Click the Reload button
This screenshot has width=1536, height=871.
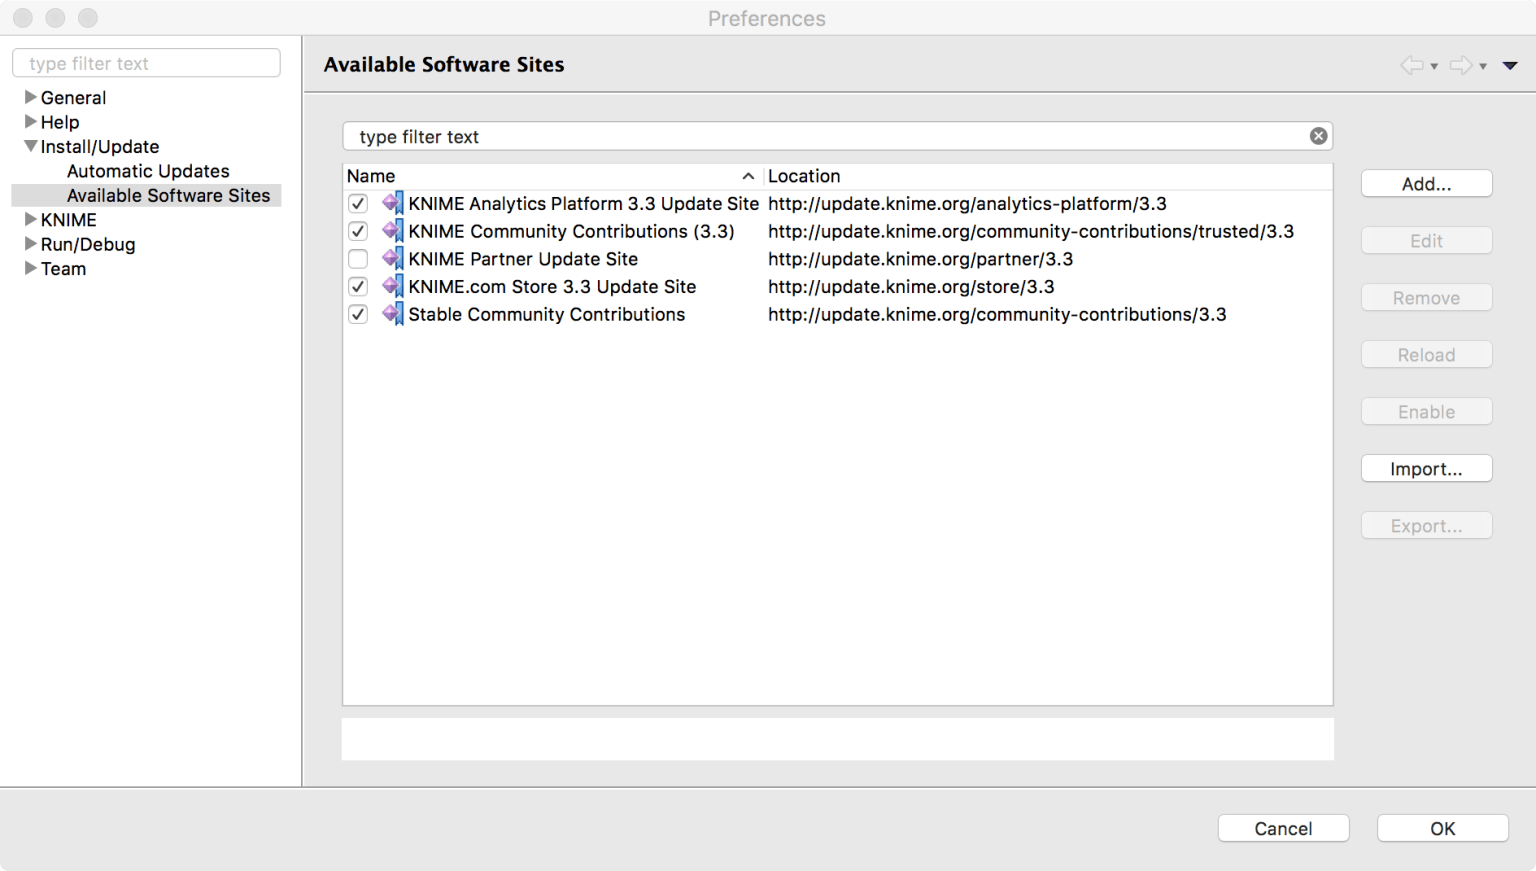point(1426,355)
